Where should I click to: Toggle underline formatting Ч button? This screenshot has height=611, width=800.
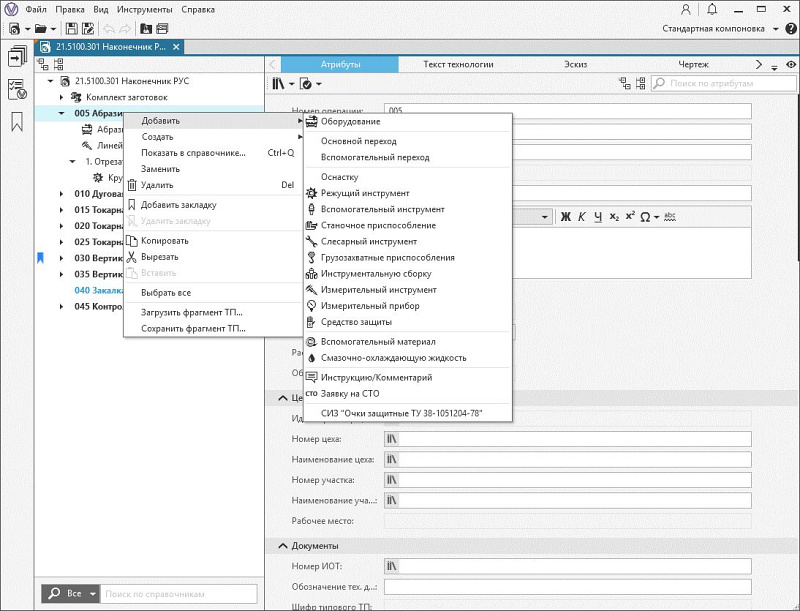coord(597,217)
